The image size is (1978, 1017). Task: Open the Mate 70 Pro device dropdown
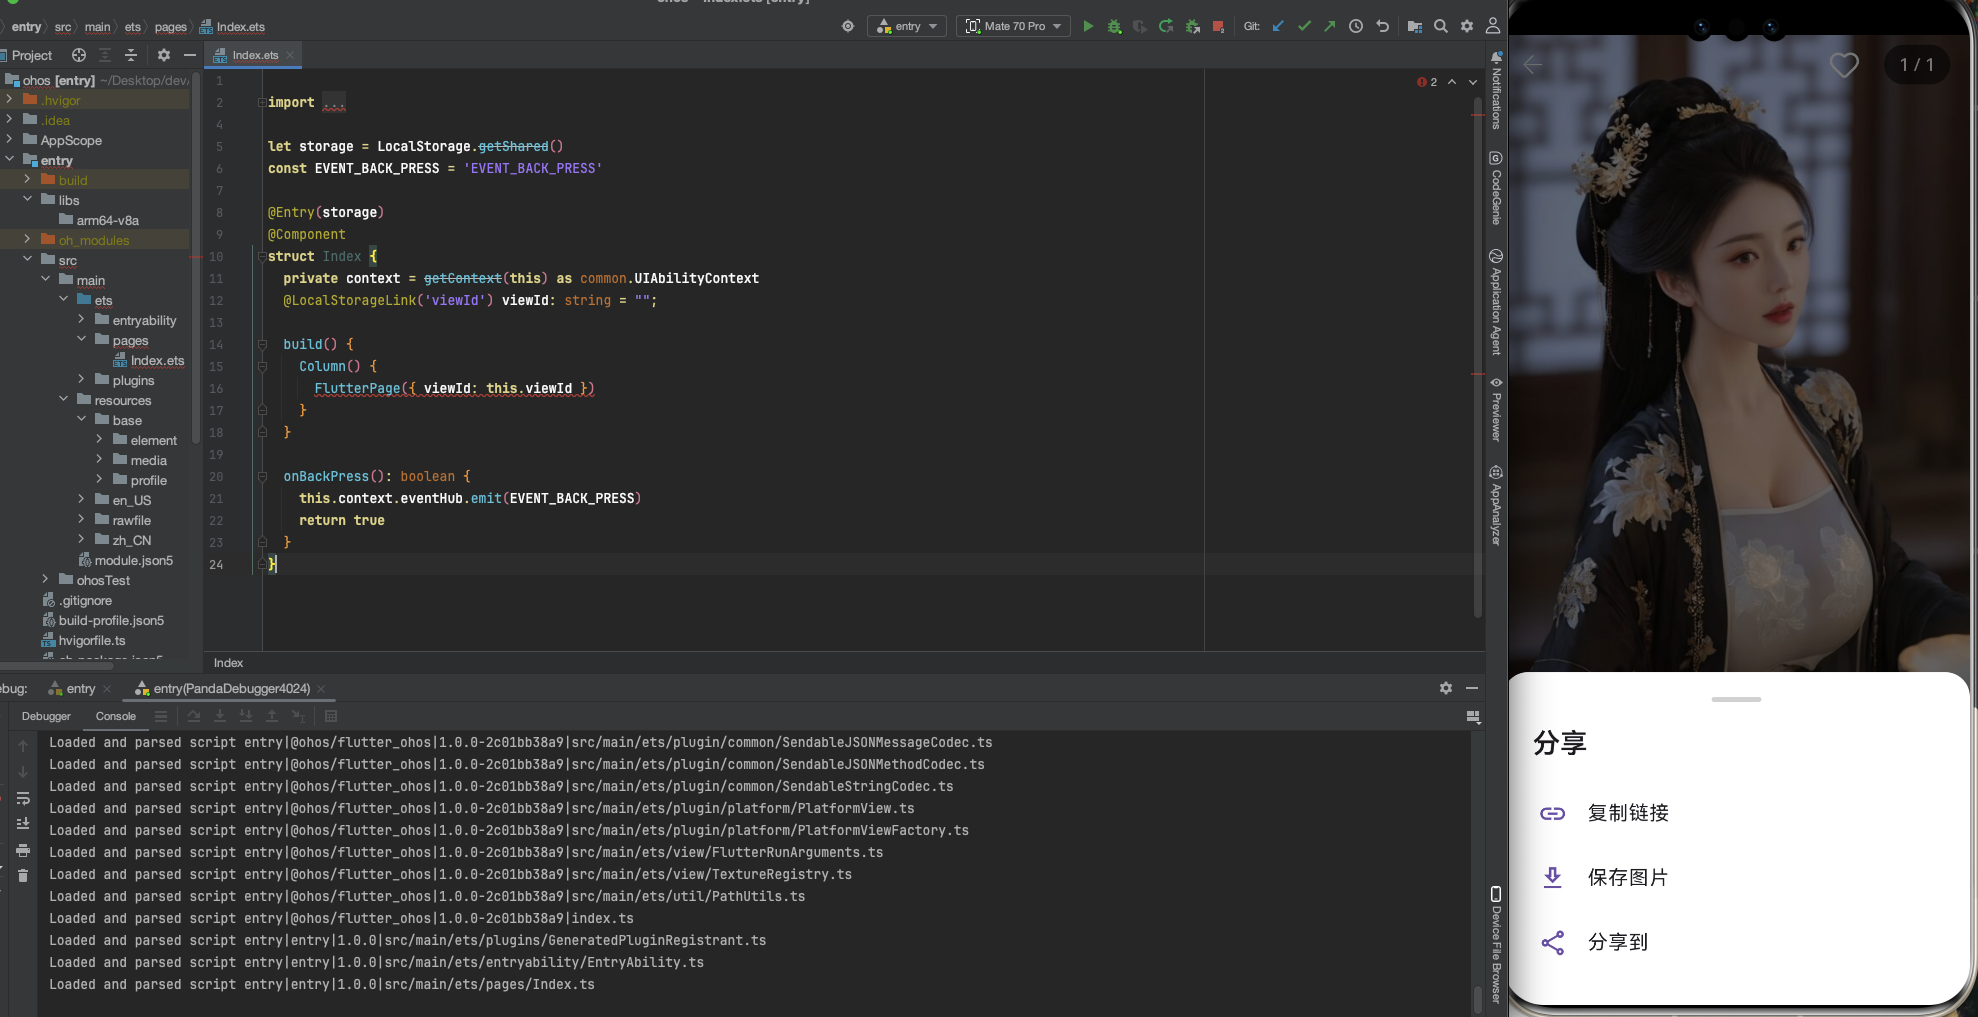(1013, 26)
